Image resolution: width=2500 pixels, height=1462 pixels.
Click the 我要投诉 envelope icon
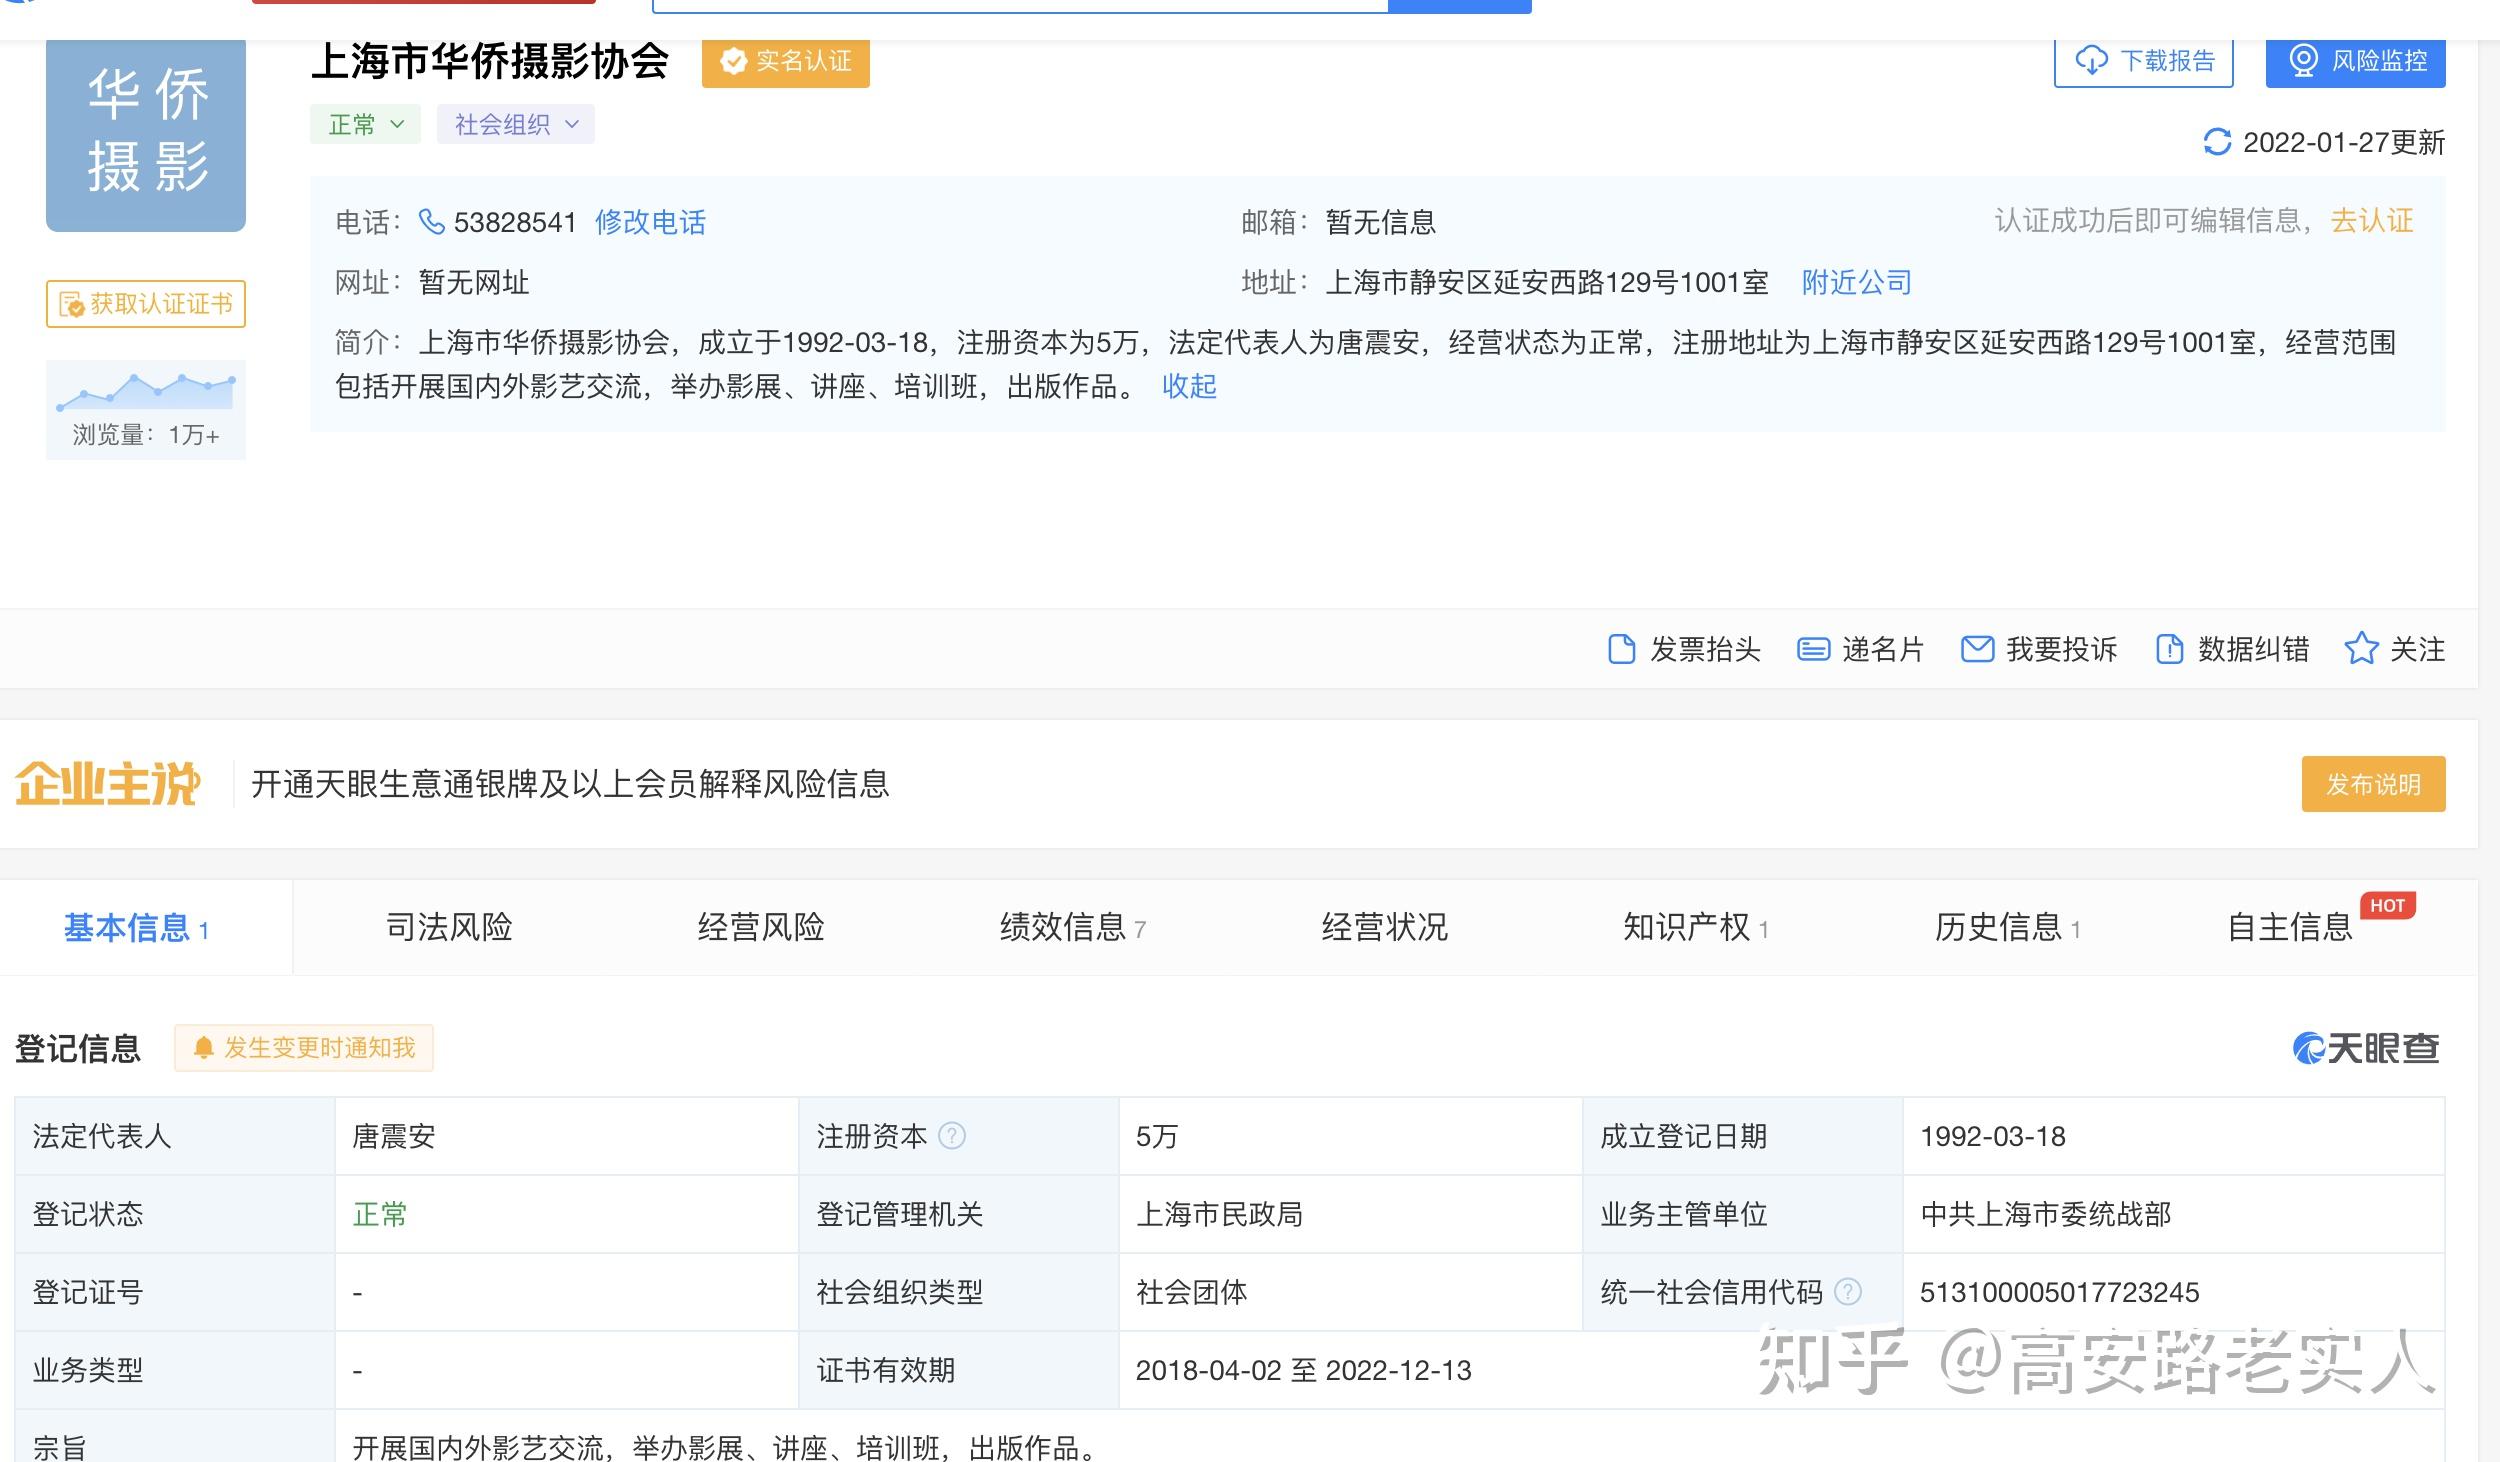pos(1977,649)
